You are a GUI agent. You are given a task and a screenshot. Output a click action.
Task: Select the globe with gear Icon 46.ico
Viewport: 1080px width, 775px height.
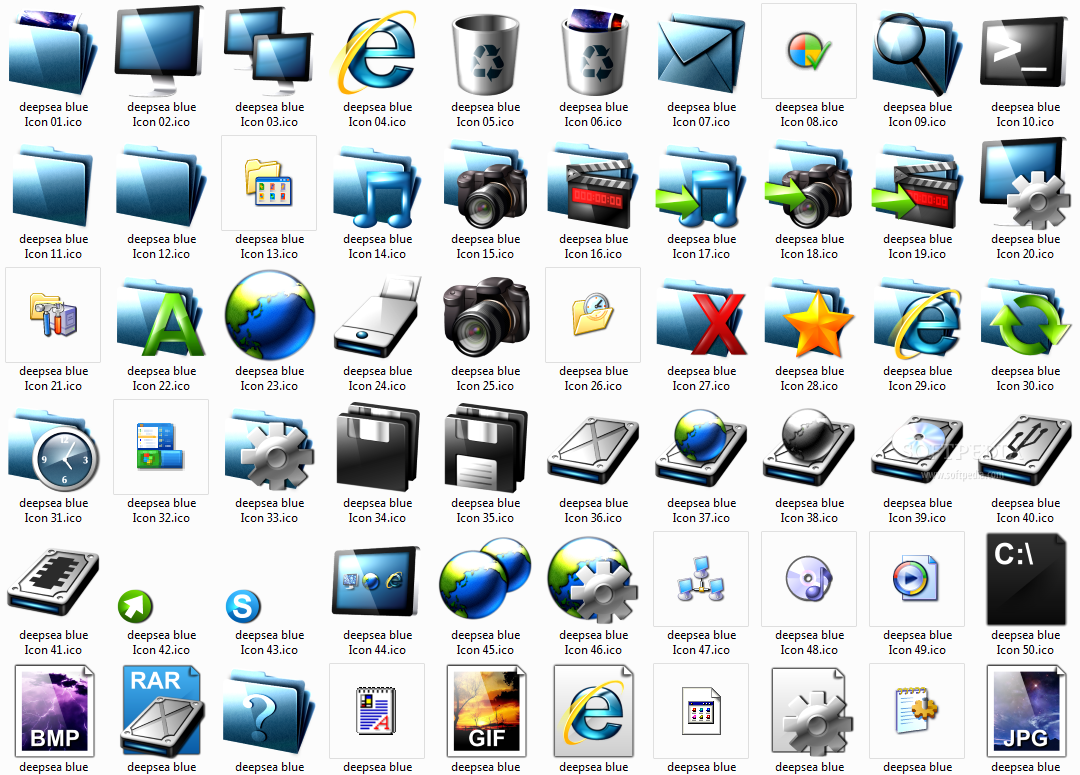[592, 581]
